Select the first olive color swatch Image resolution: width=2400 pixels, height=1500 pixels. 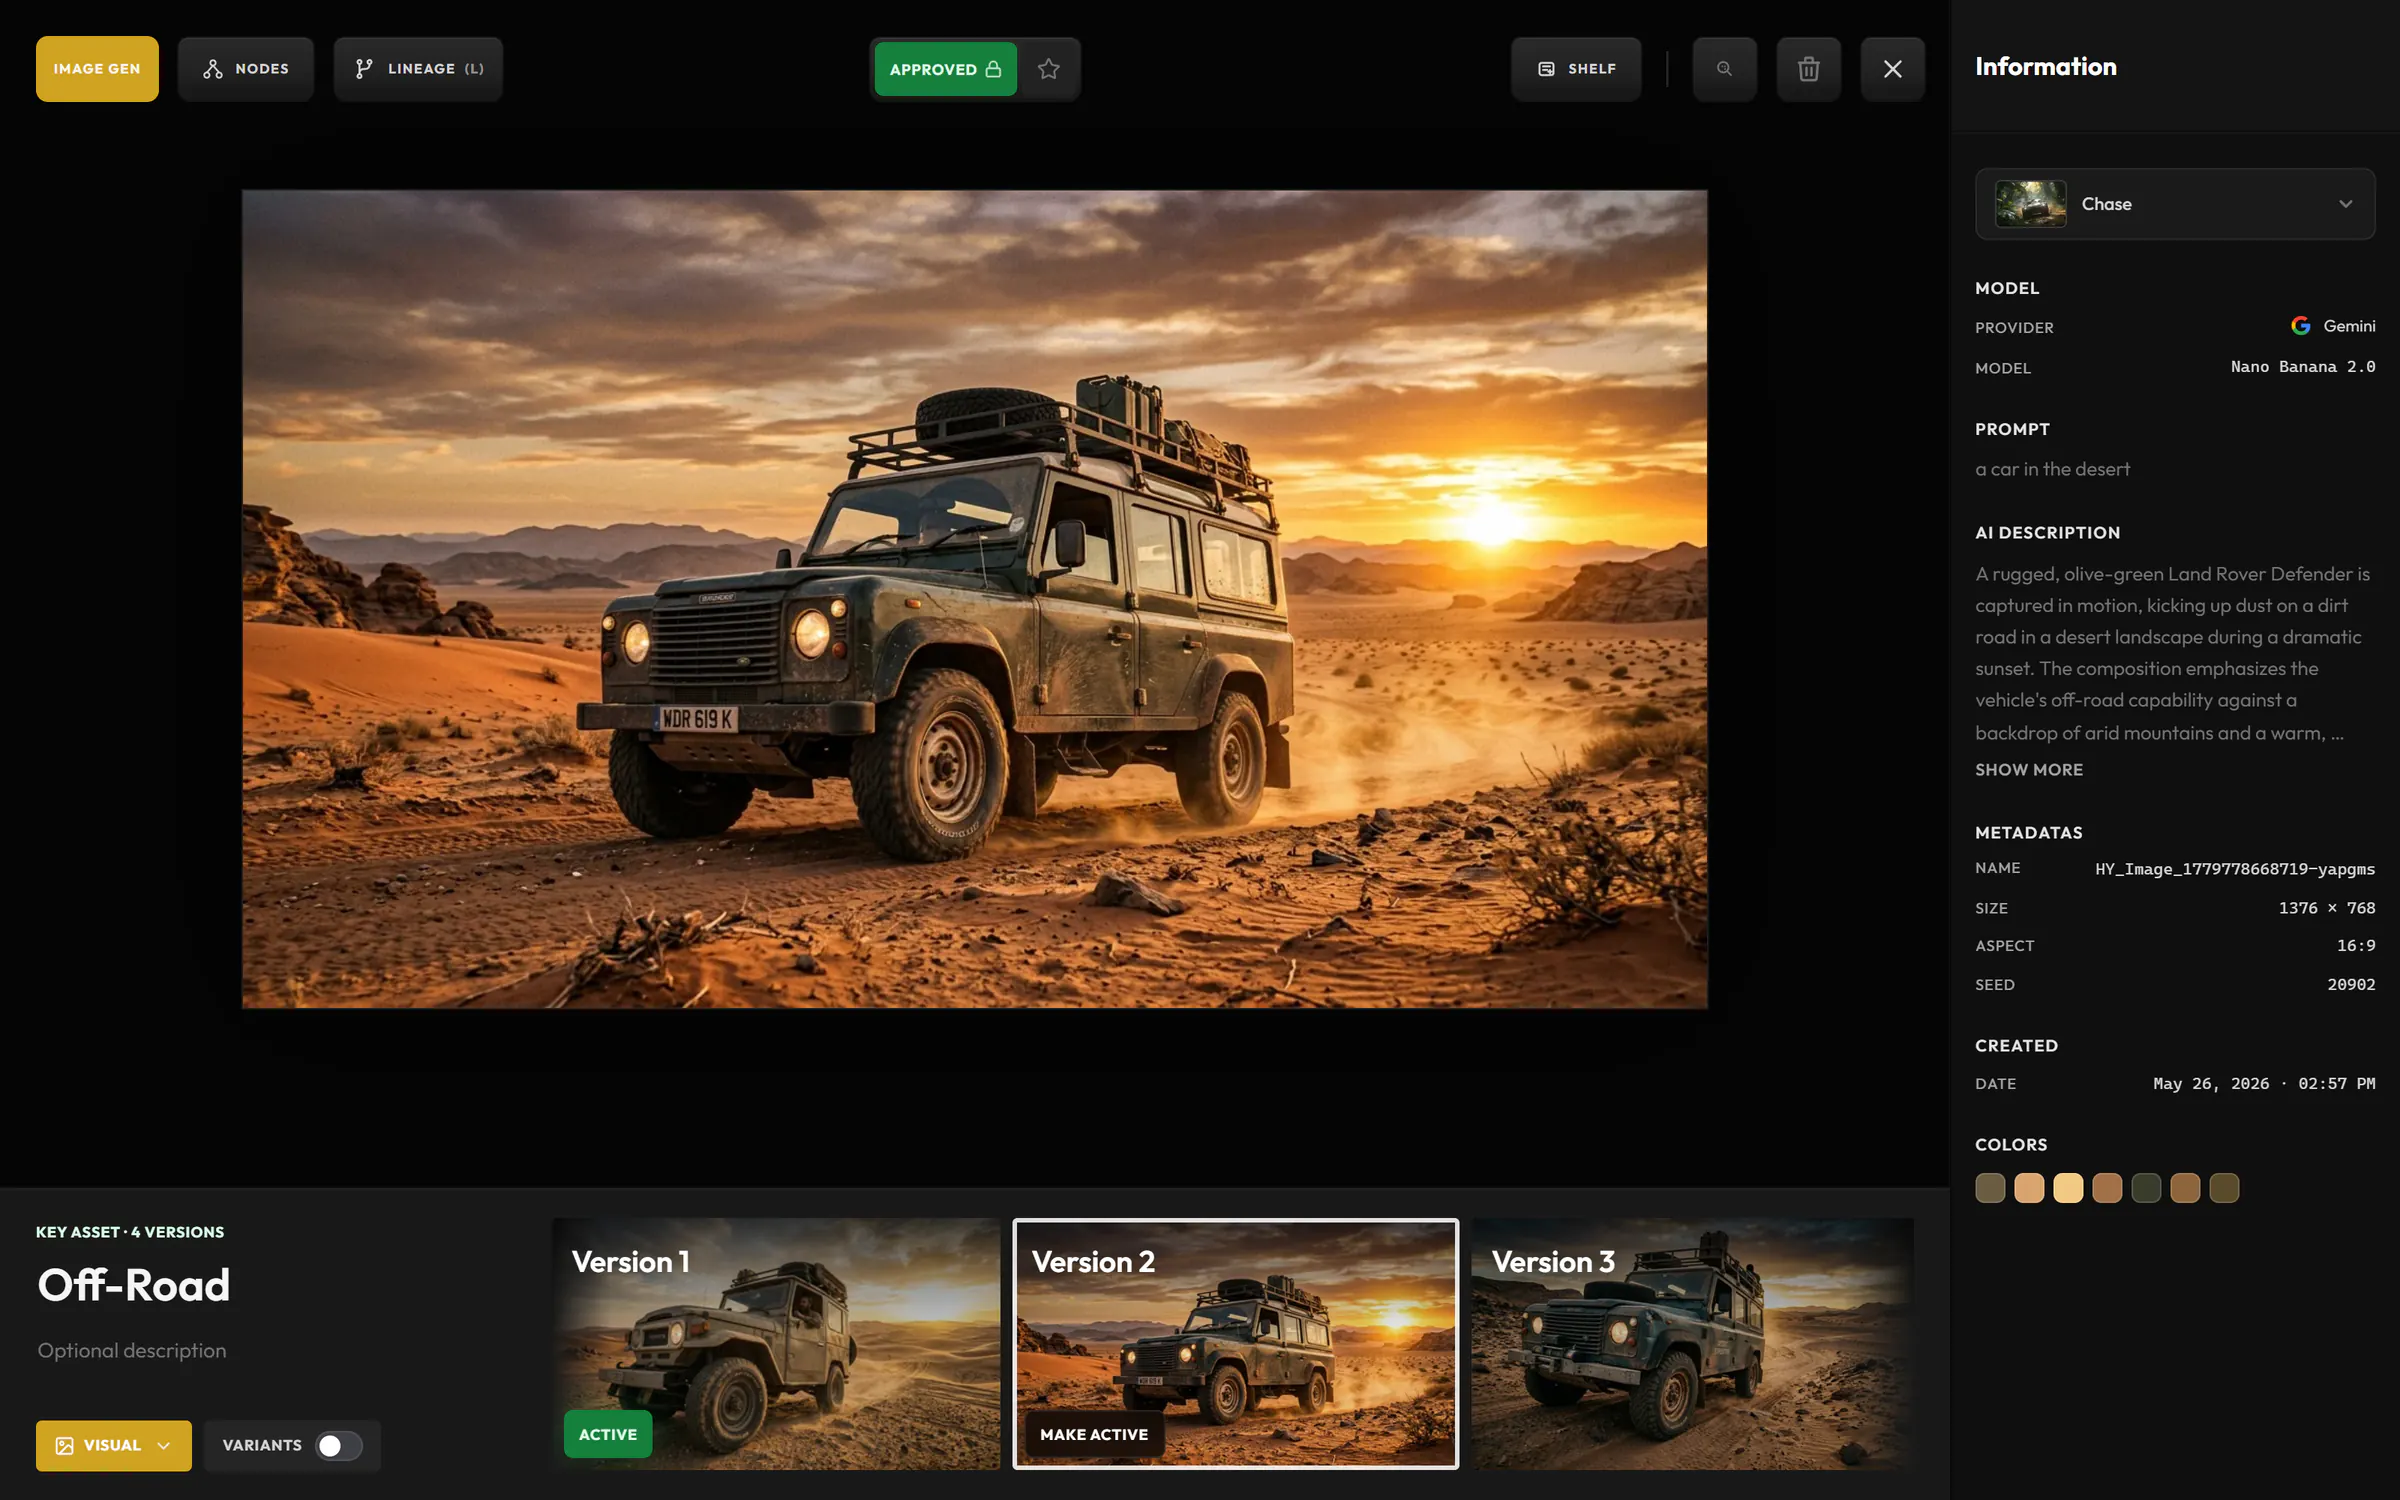[1990, 1188]
